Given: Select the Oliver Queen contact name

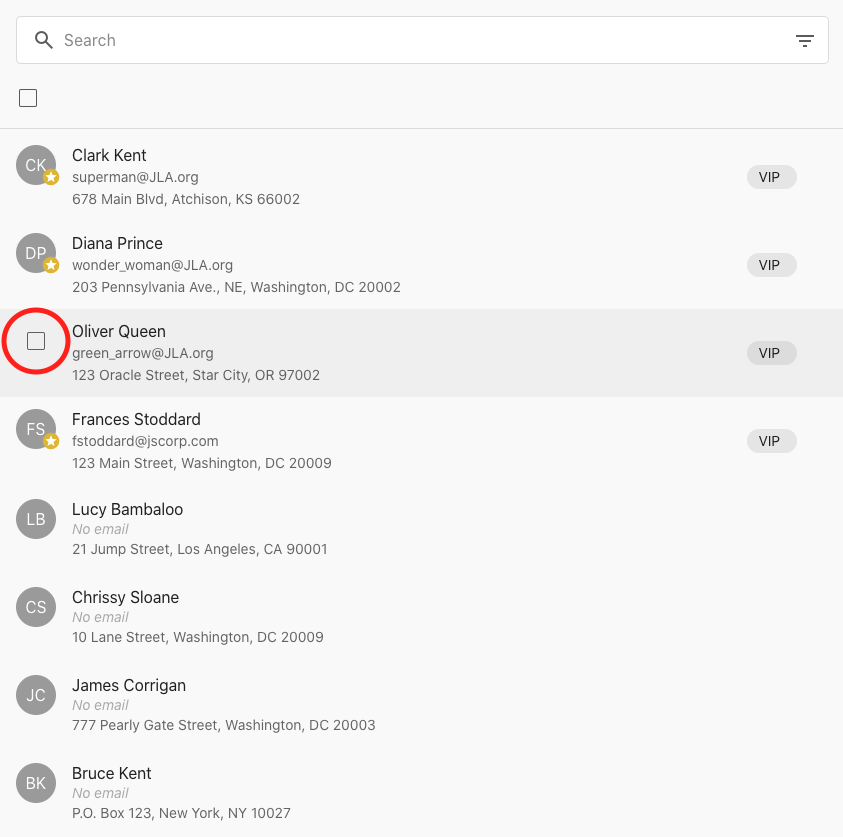Looking at the screenshot, I should coord(119,331).
